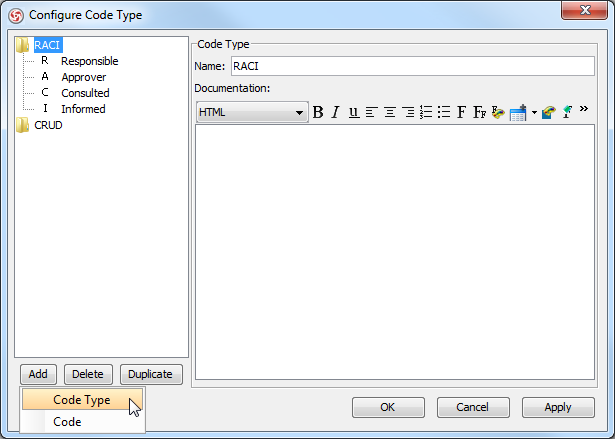
Task: Choose Code from Add menu
Action: 82,422
